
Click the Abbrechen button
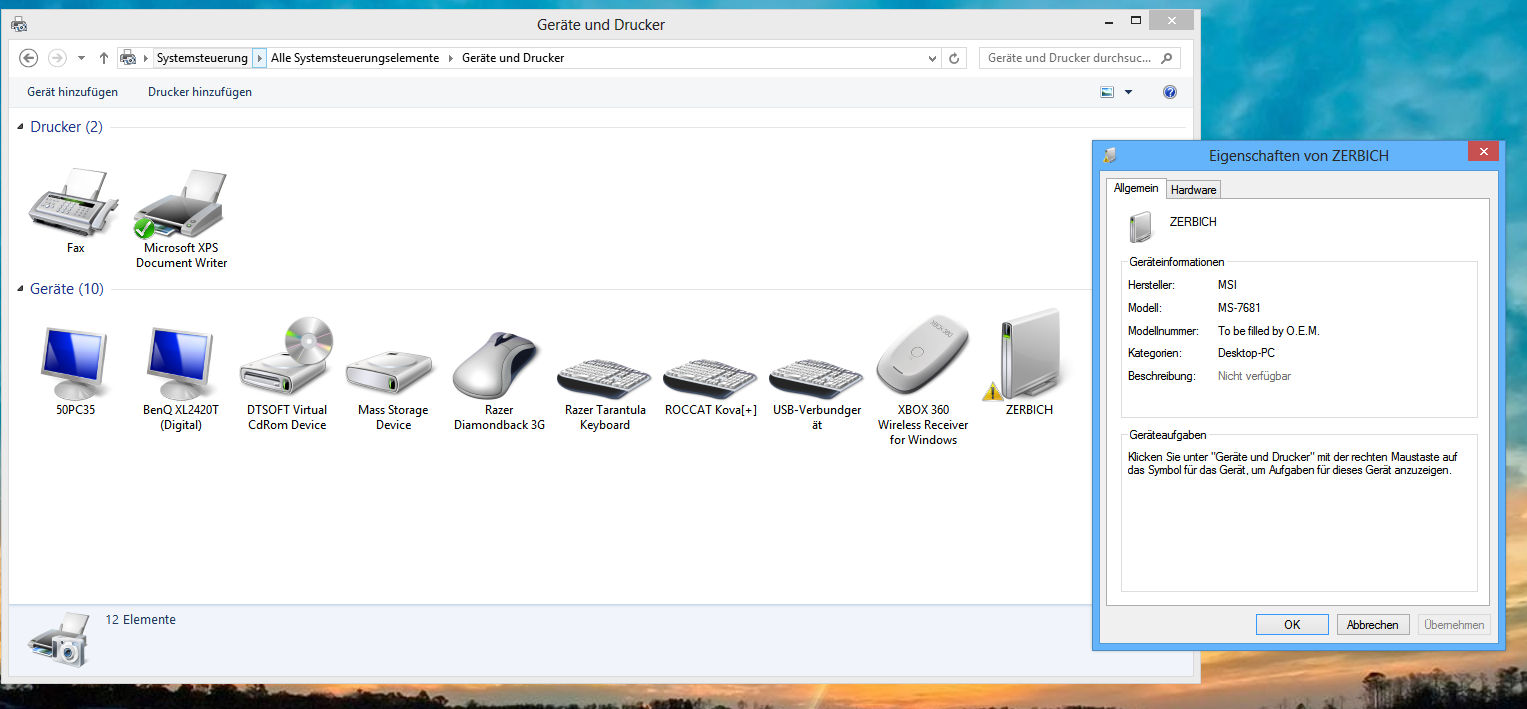(1373, 624)
